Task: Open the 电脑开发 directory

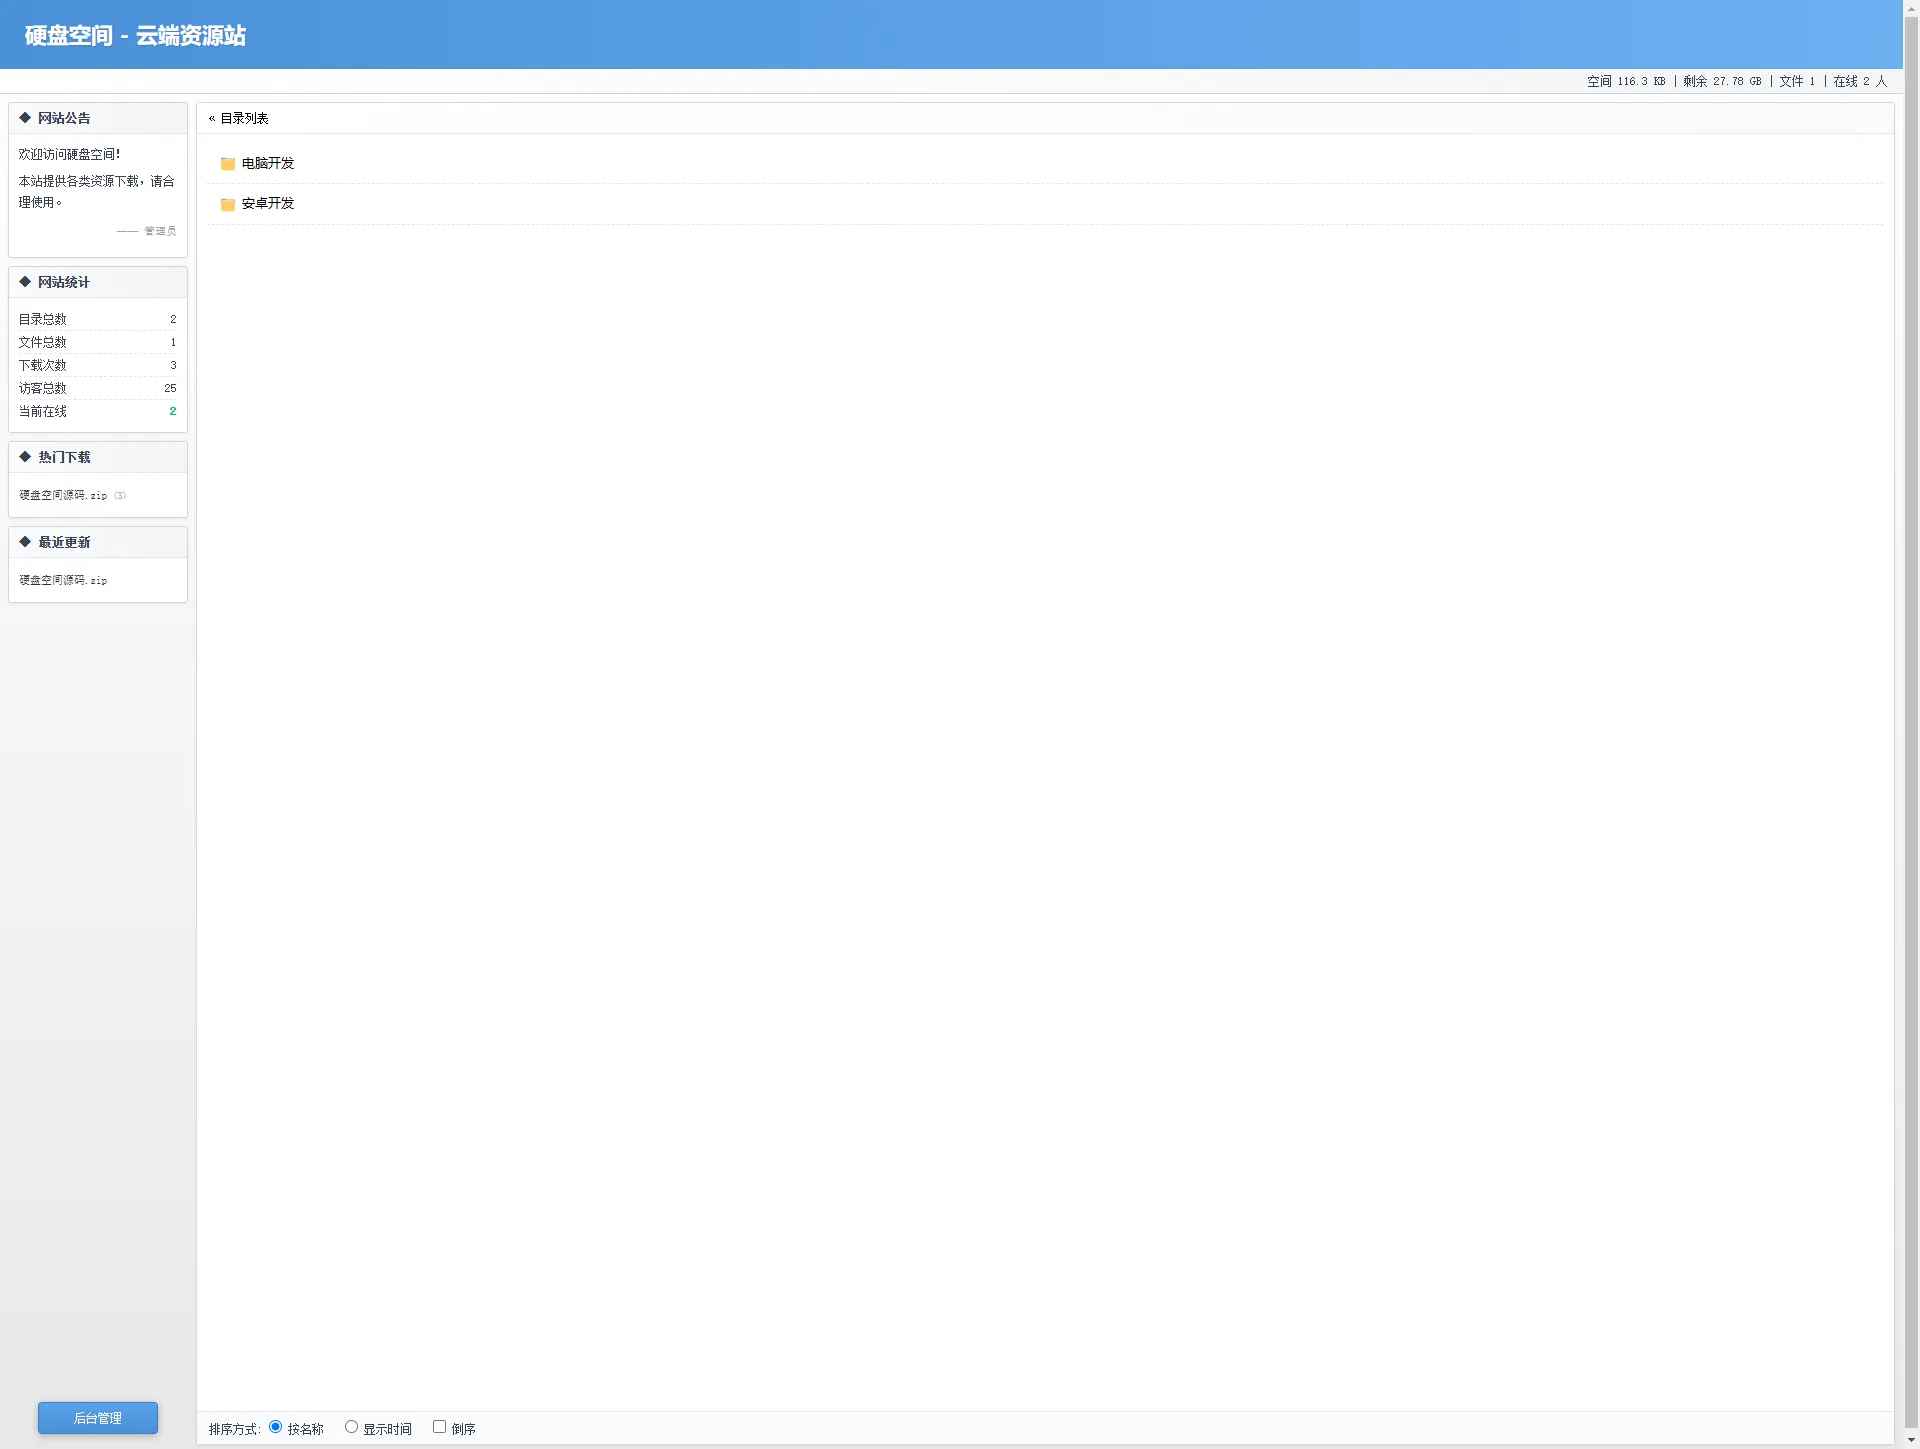Action: click(x=268, y=164)
